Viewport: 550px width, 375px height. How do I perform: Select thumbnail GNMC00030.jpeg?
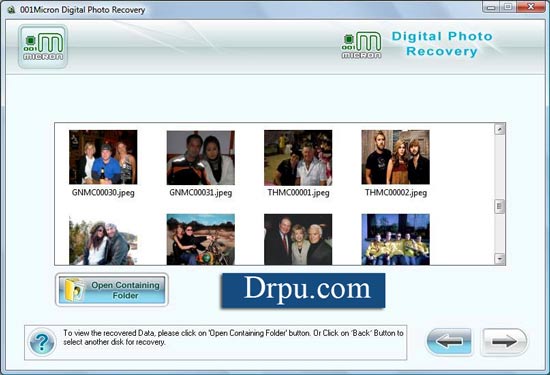[103, 157]
